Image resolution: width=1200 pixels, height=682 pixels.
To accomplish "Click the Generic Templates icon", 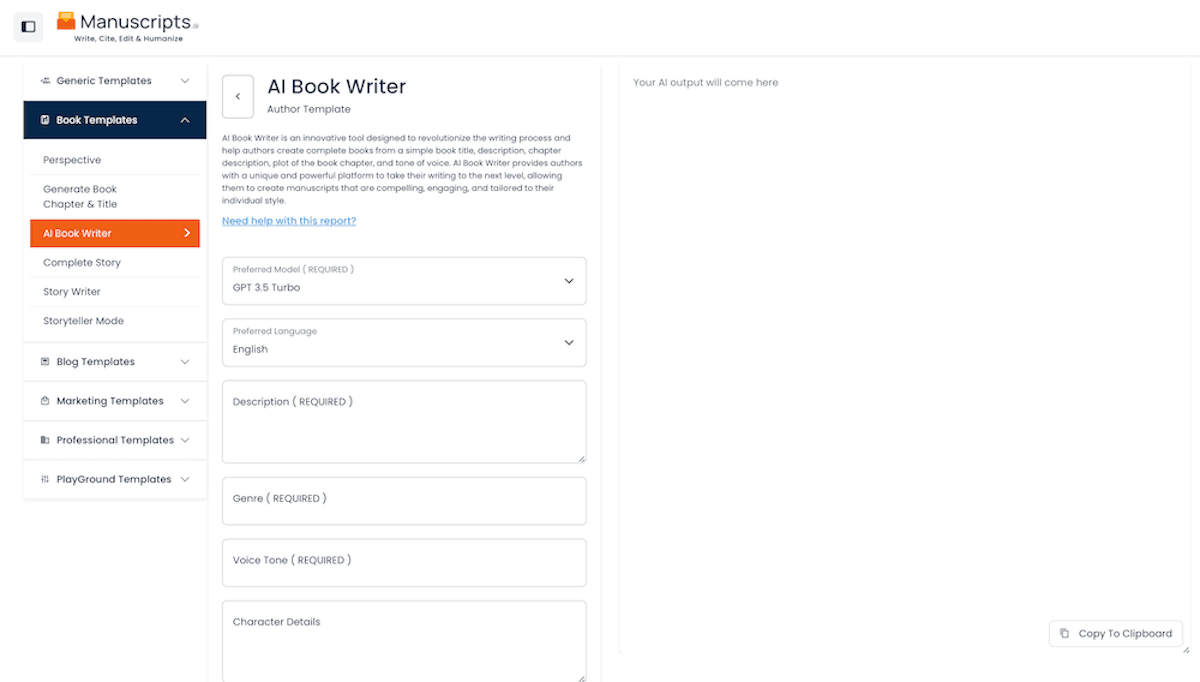I will click(x=45, y=81).
